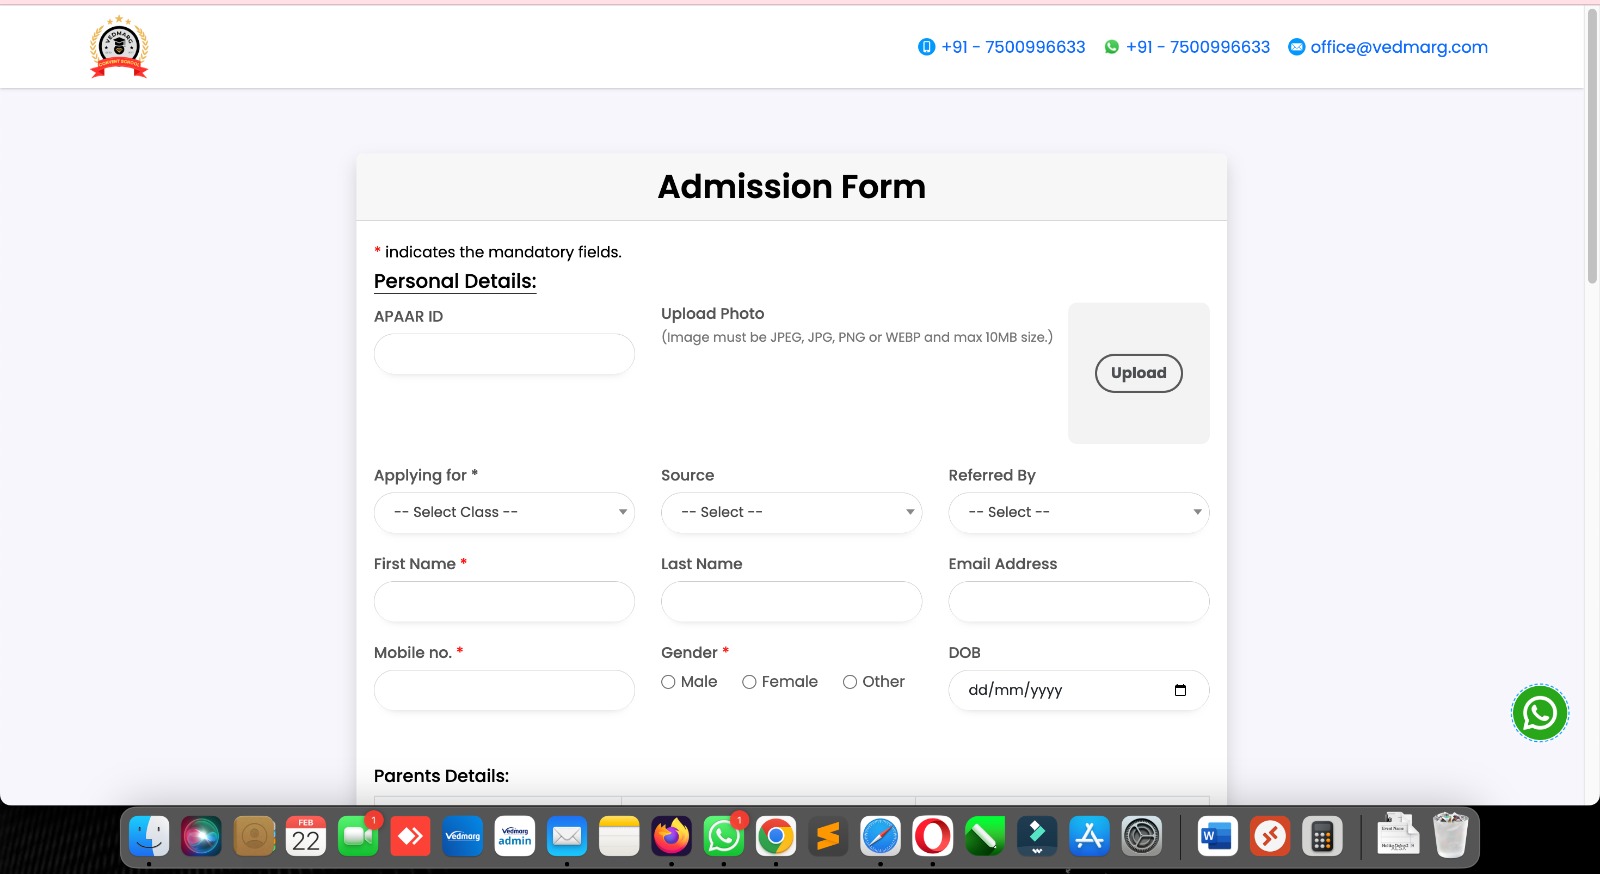Open the Applying for Select Class dropdown

504,512
